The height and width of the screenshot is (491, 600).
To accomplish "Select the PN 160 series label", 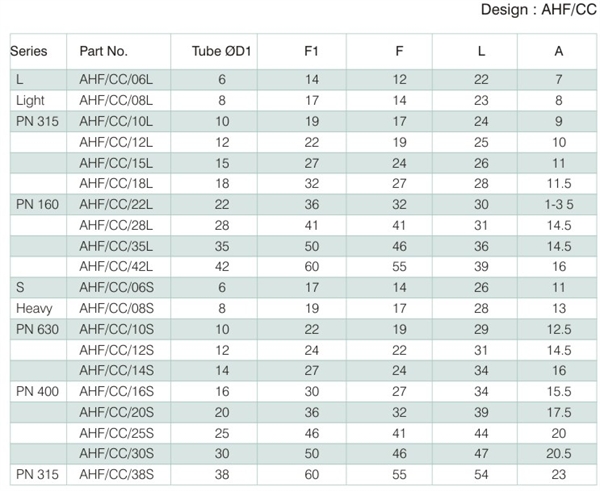I will [x=38, y=204].
